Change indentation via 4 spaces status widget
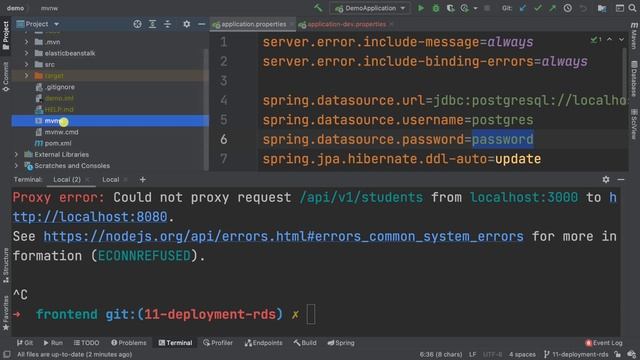 point(522,354)
